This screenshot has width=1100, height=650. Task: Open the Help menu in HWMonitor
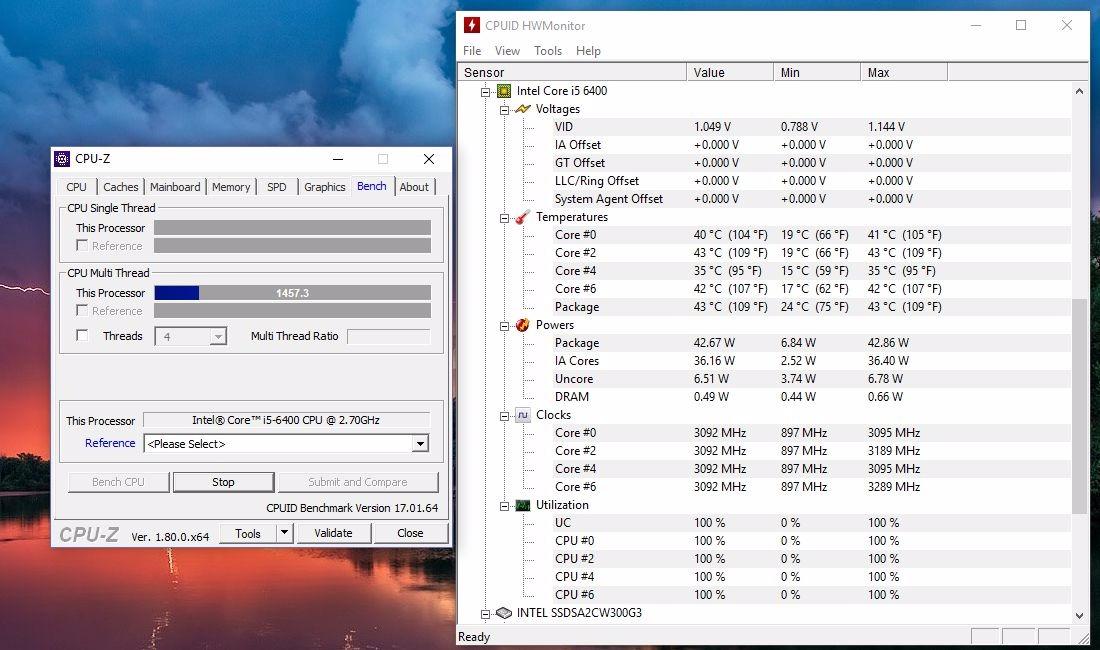coord(589,50)
